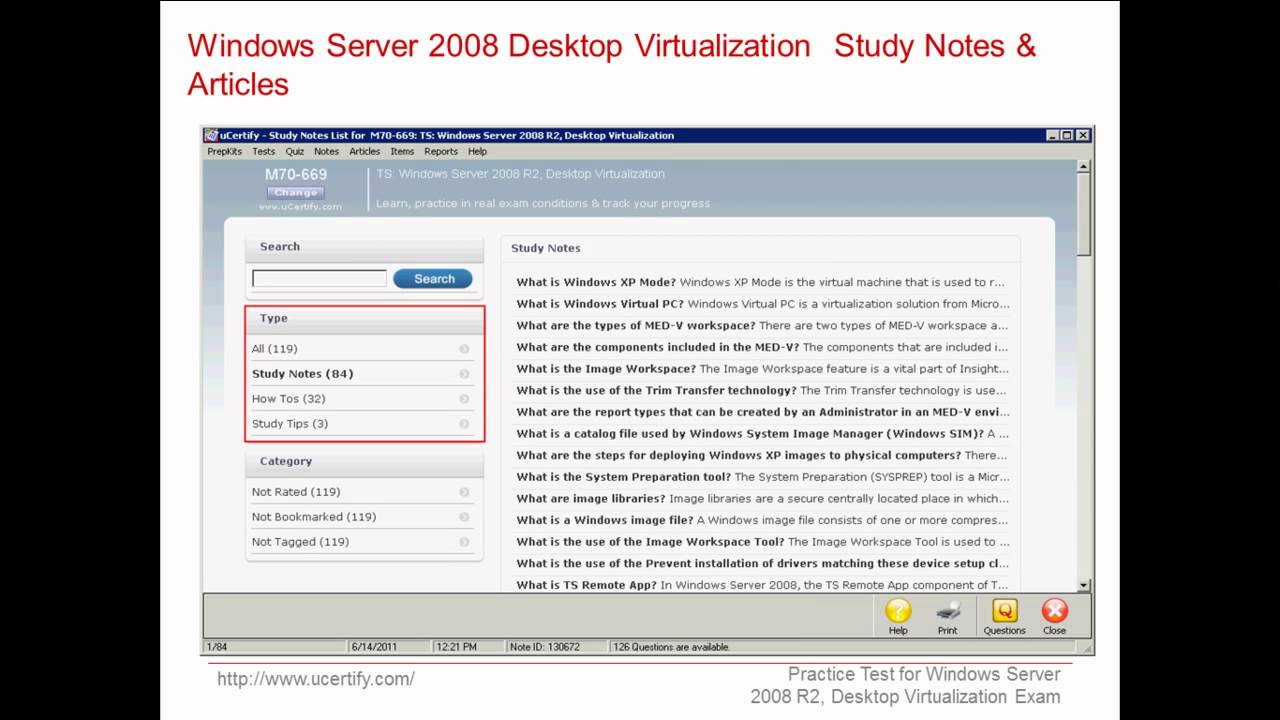
Task: Open the PrepKits menu
Action: pos(224,152)
